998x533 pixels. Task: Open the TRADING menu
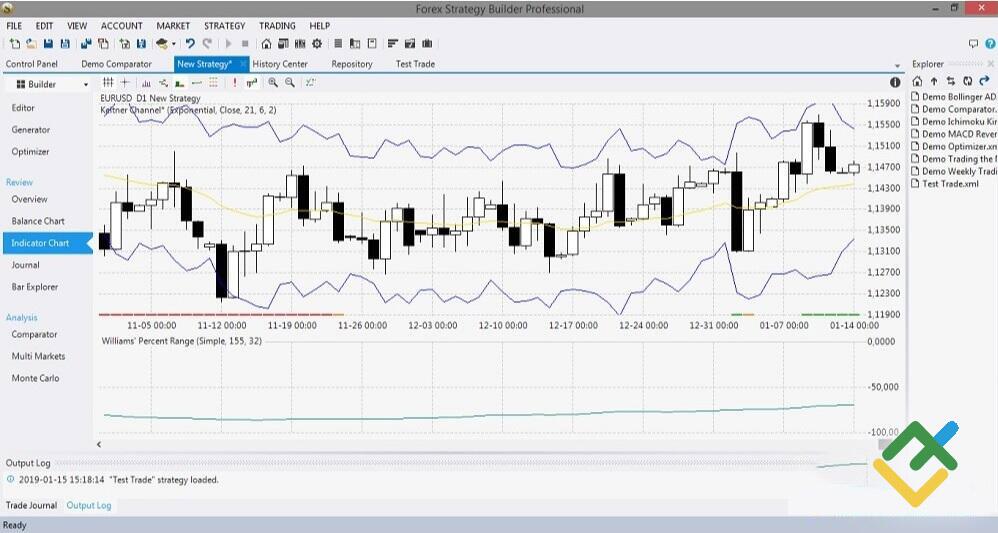tap(277, 26)
